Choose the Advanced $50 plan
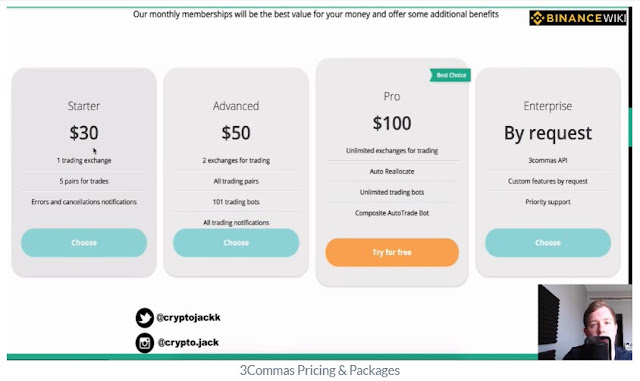 coord(236,243)
